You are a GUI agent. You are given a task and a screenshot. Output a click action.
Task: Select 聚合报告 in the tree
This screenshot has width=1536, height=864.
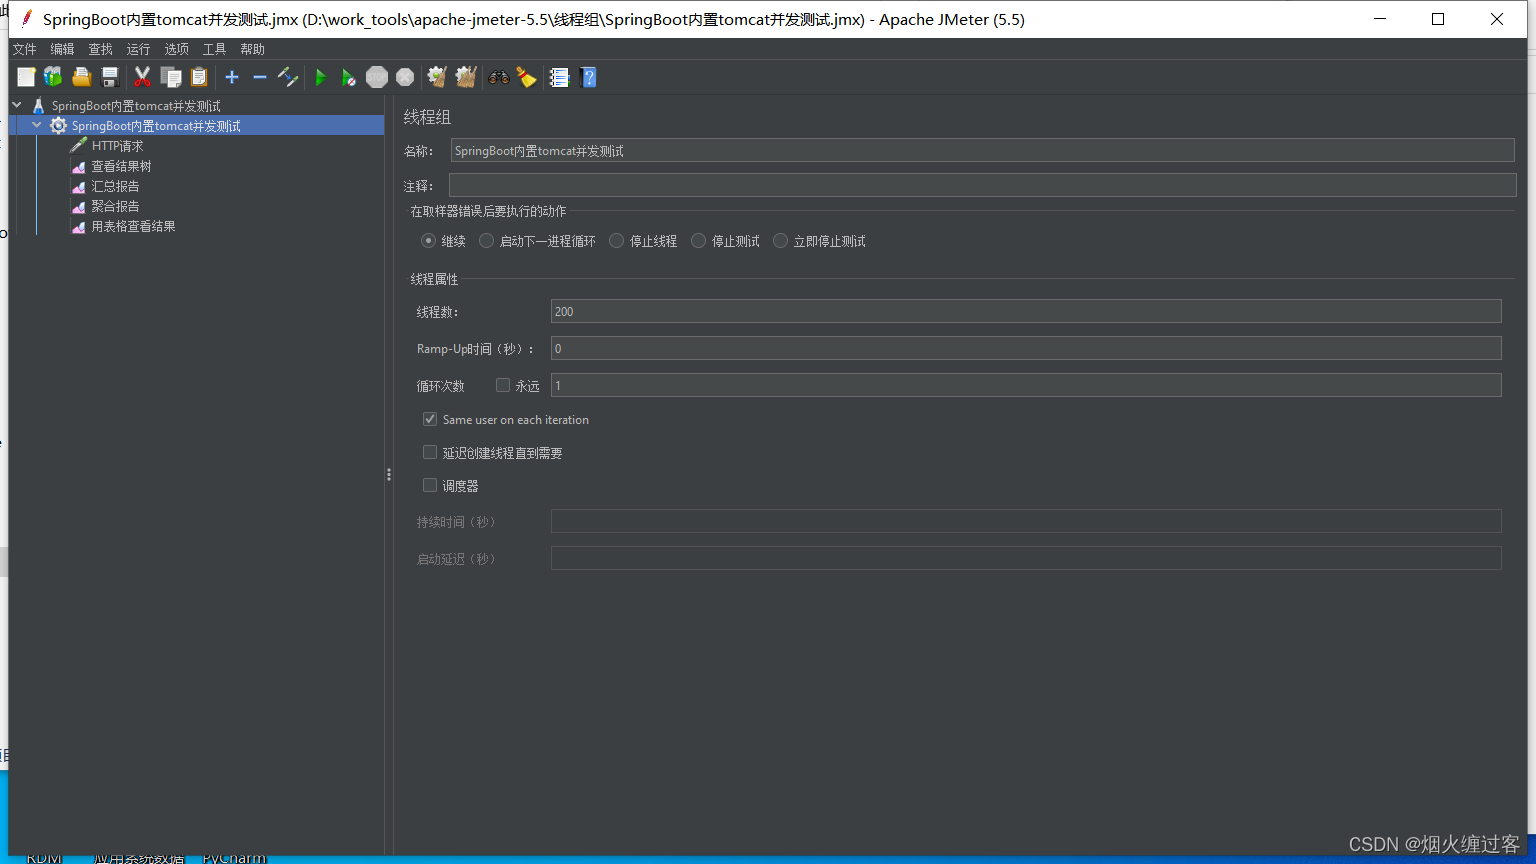(116, 206)
